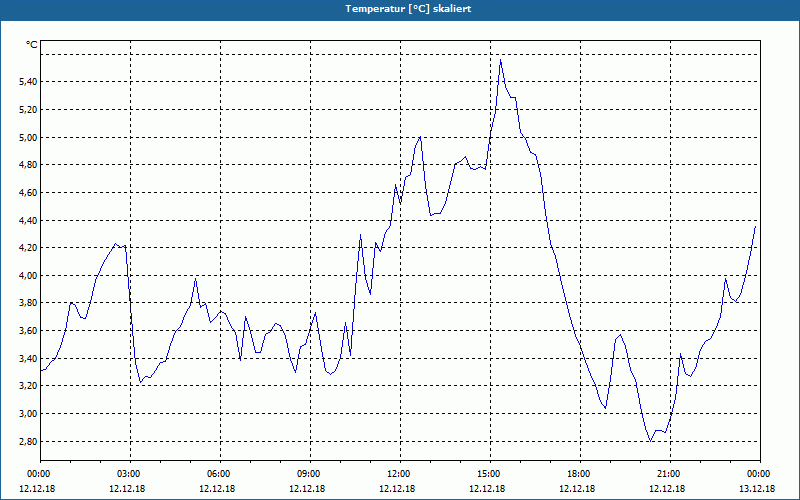This screenshot has width=800, height=500.
Task: Select the 3,00 temperature tick label
Action: point(28,414)
